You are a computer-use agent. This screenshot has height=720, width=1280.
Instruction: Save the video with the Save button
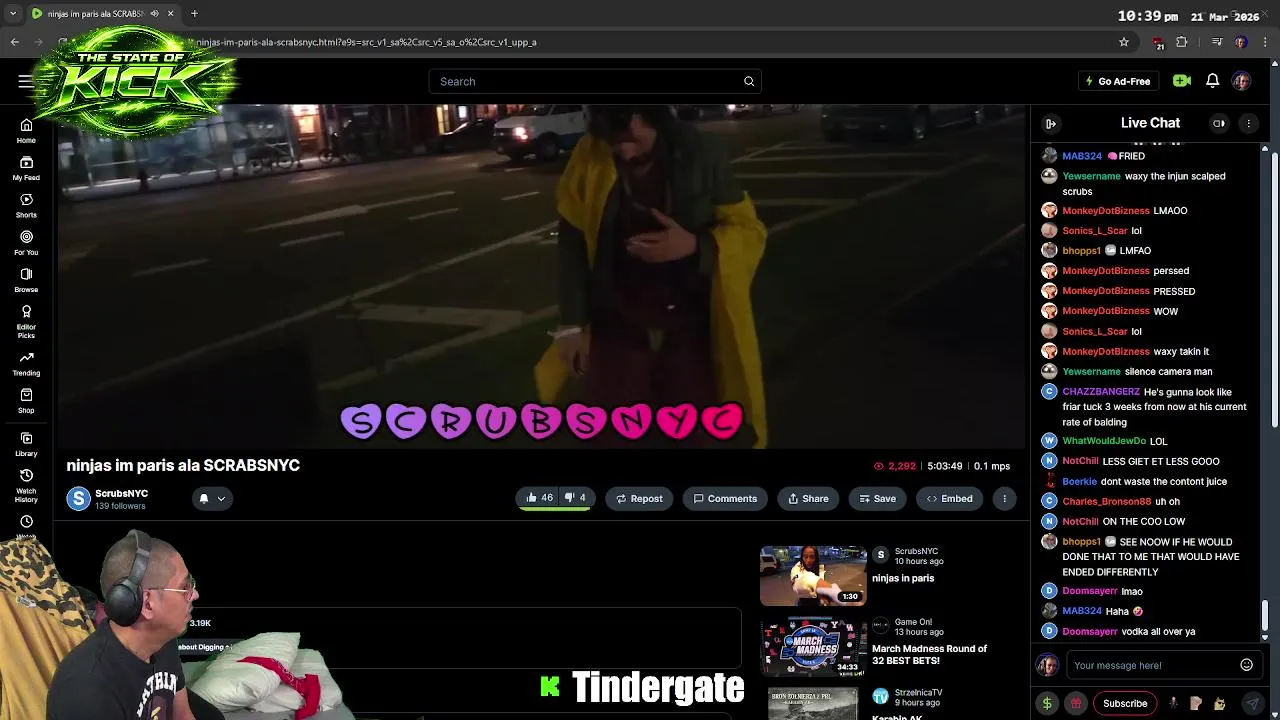(877, 498)
